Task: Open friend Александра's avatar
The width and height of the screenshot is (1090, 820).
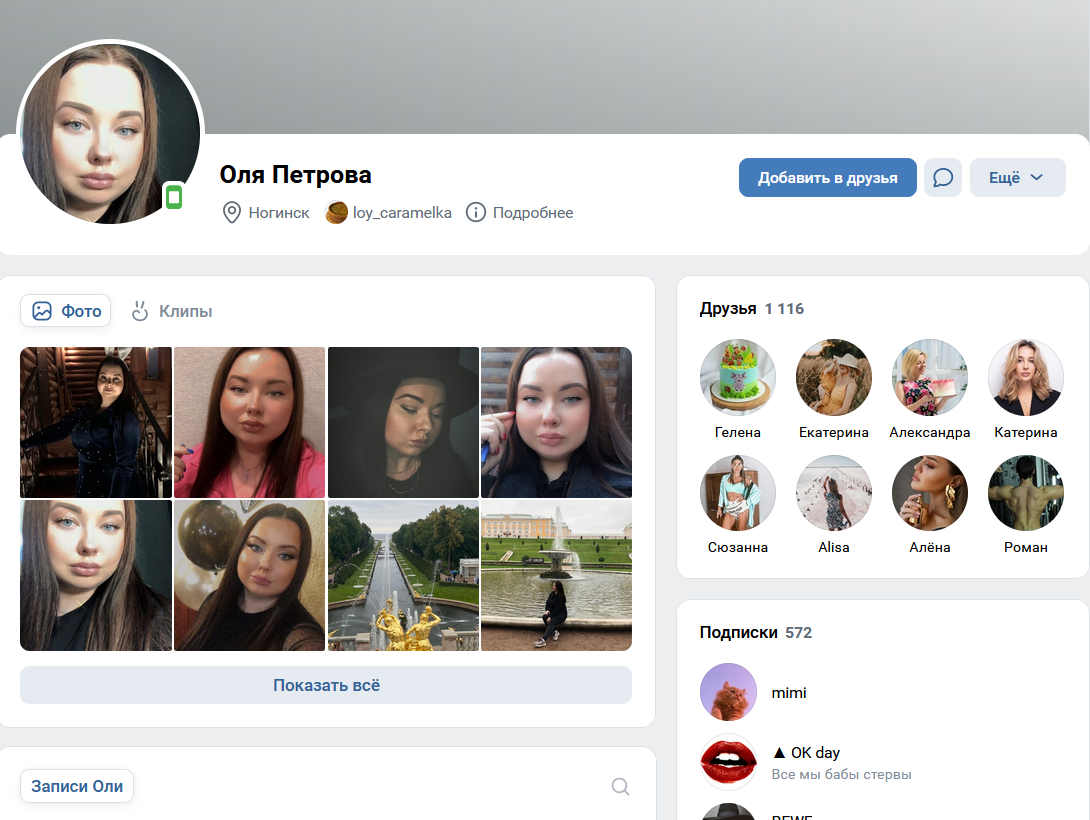Action: coord(929,377)
